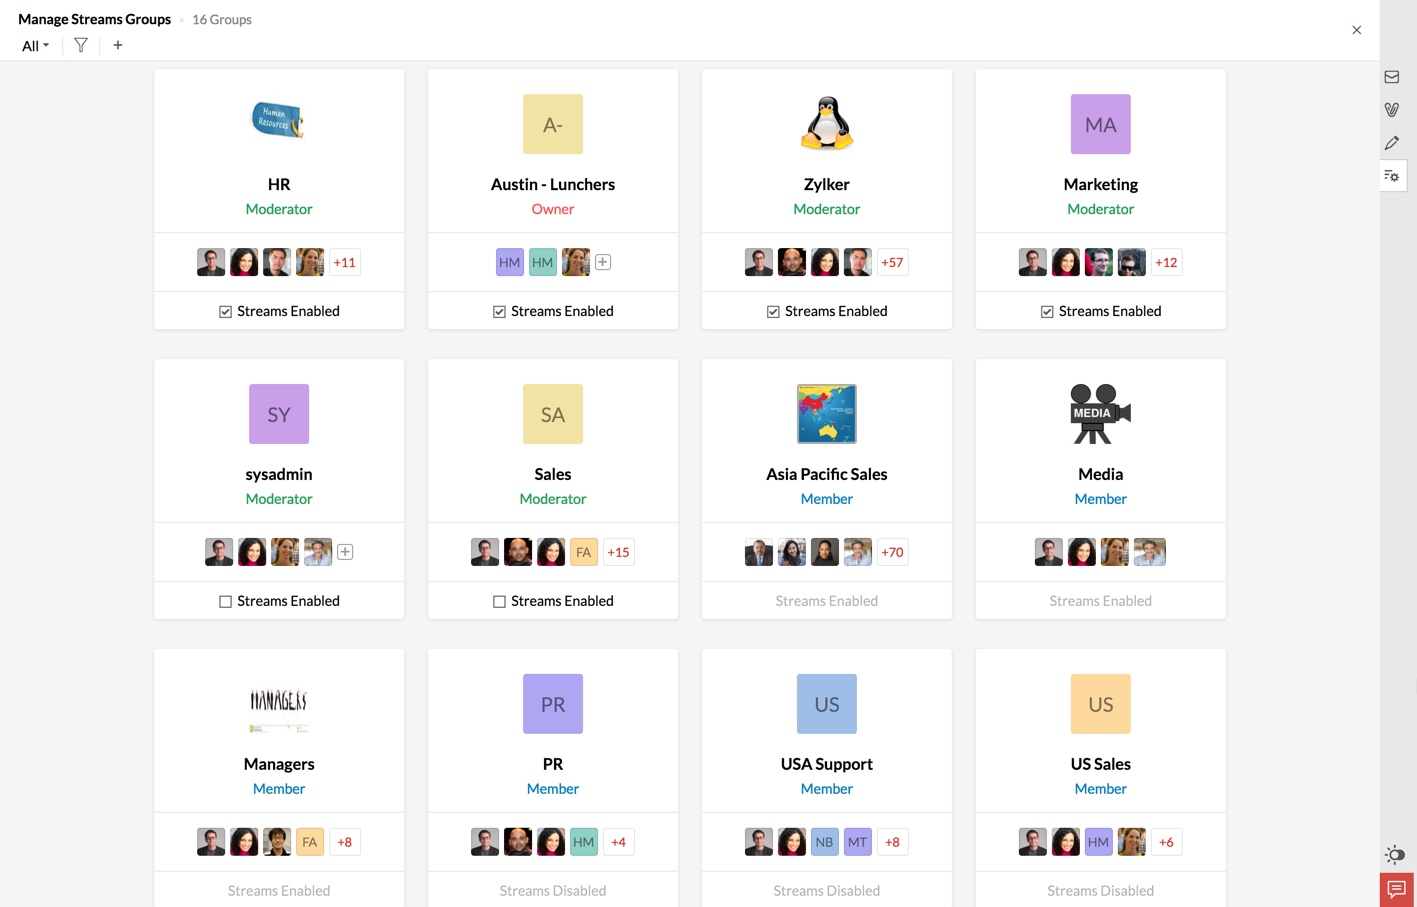The image size is (1417, 907).
Task: Click the Asia Pacific Sales group name
Action: (827, 474)
